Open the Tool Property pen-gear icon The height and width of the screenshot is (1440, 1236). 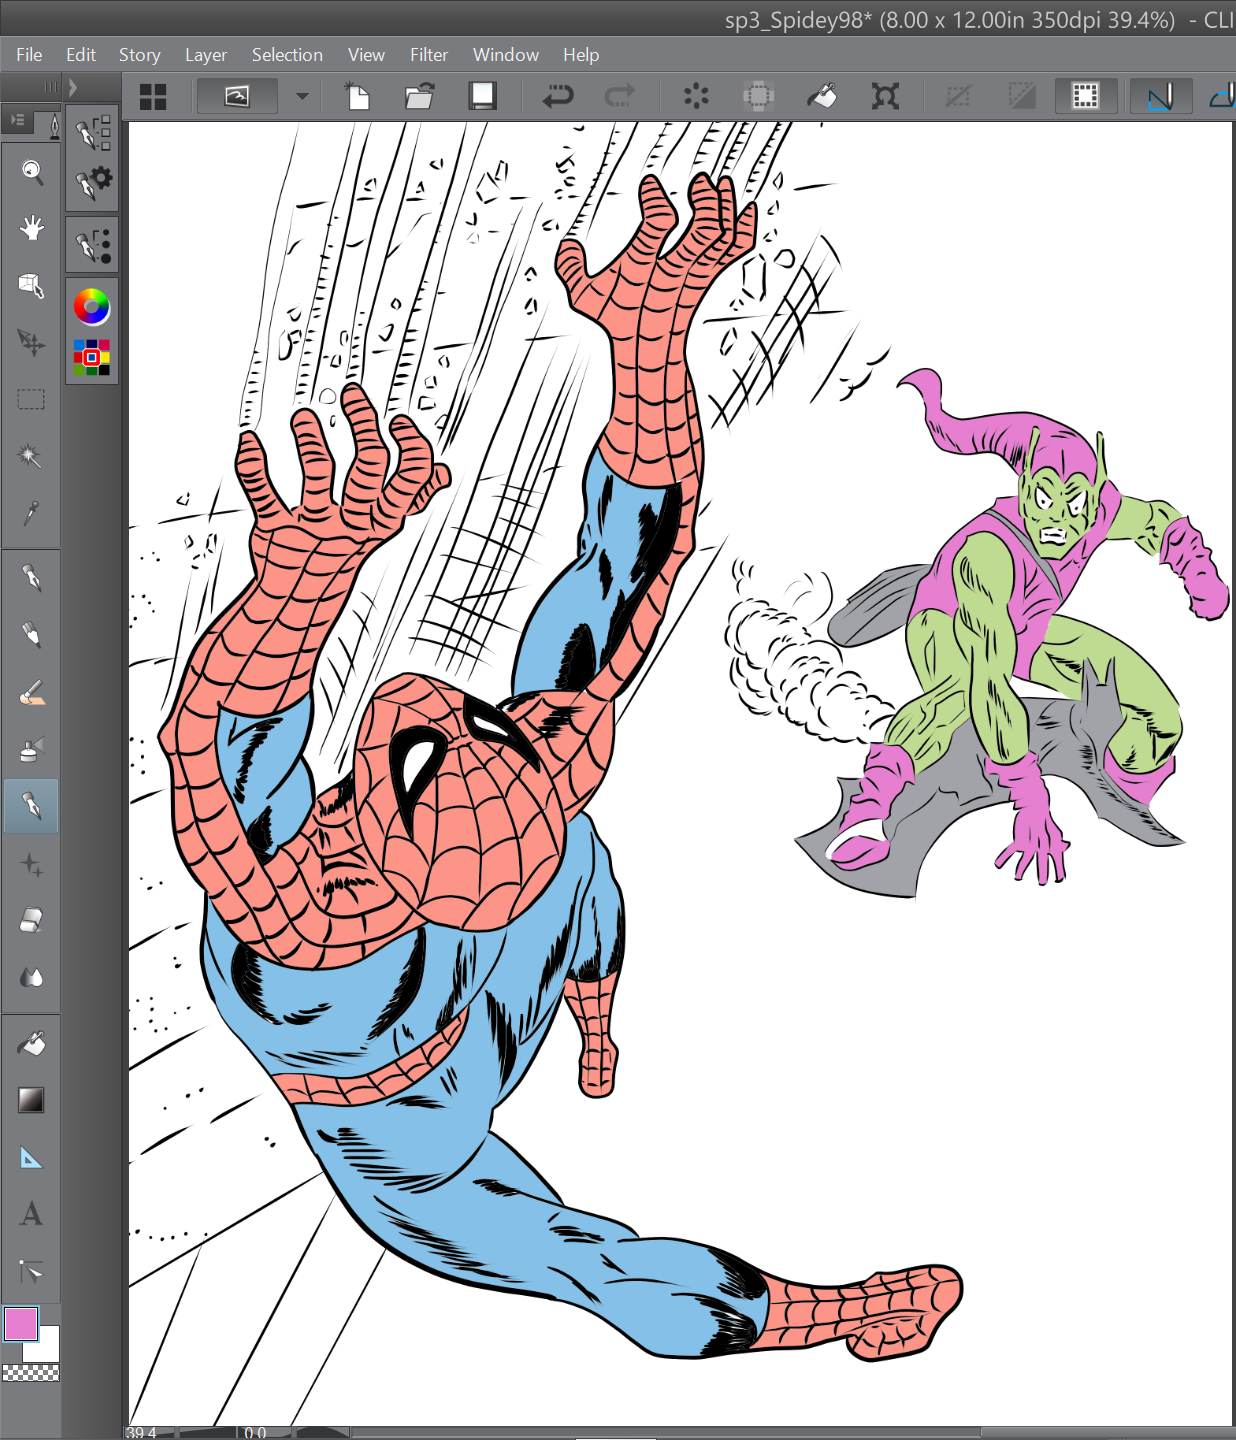93,182
